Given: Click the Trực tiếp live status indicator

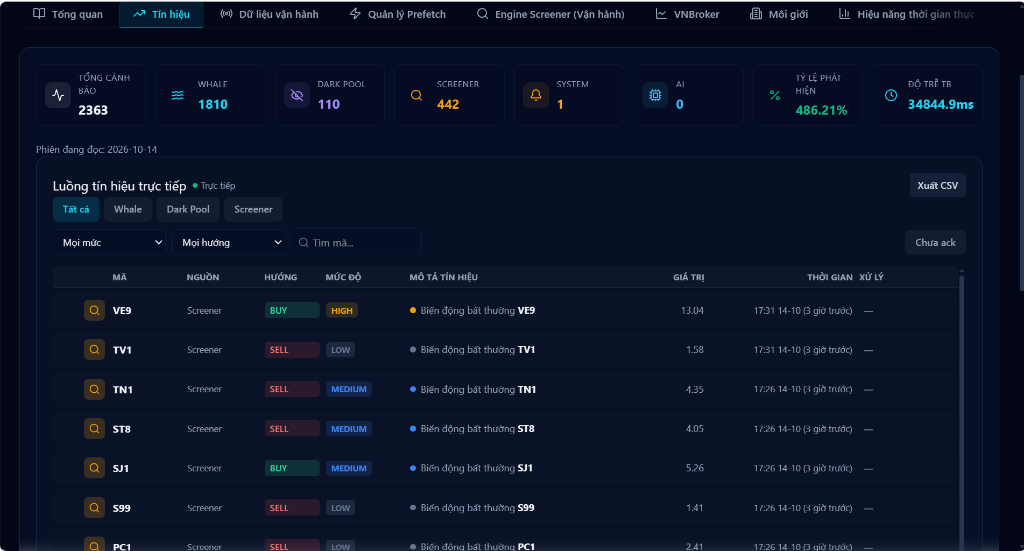Looking at the screenshot, I should [214, 186].
